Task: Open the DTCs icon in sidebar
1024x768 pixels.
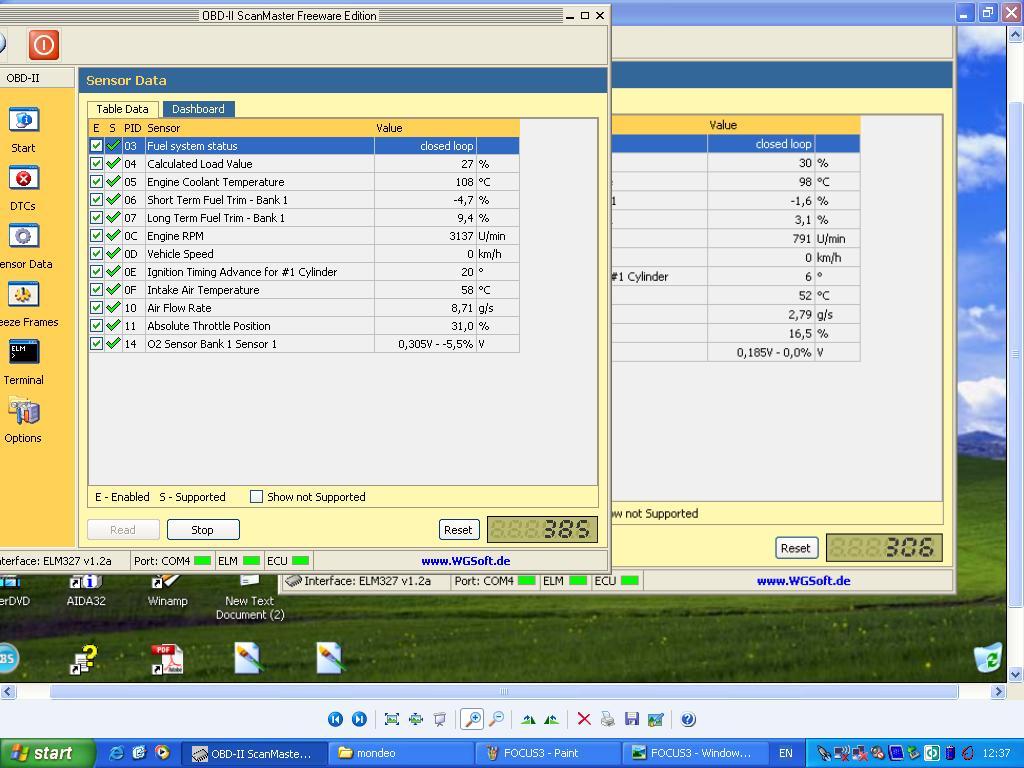Action: coord(24,178)
